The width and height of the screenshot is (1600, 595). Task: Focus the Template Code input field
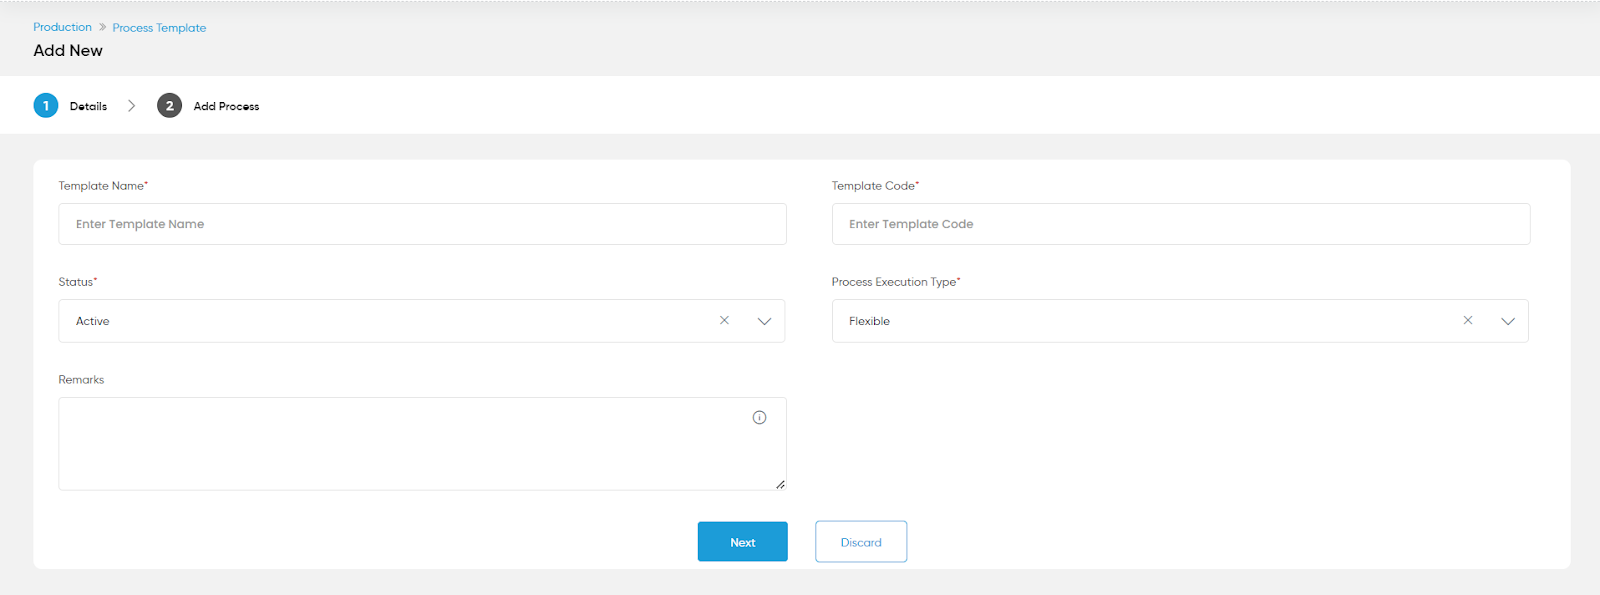(1181, 224)
